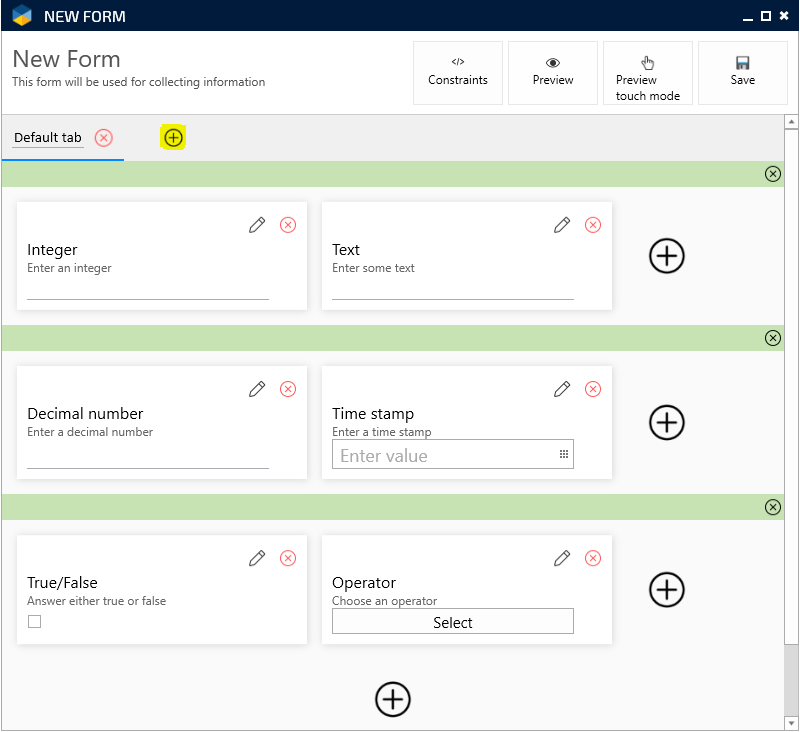Open the Operator Select dropdown
This screenshot has height=732, width=800.
point(453,622)
